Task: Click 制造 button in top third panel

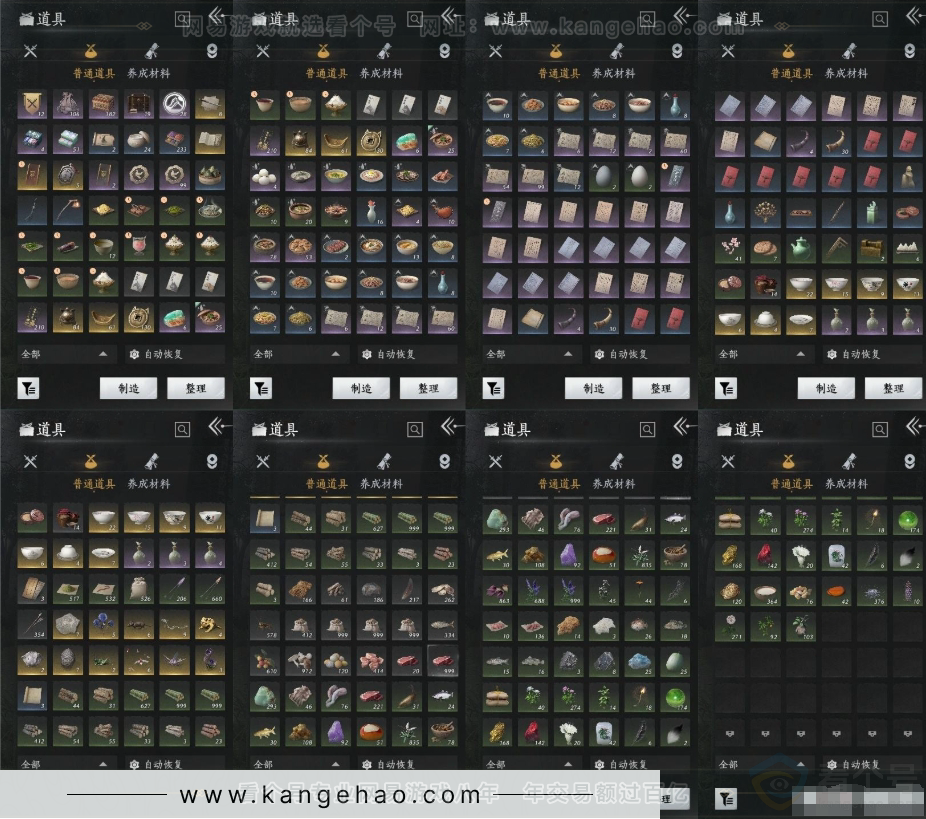Action: (594, 388)
